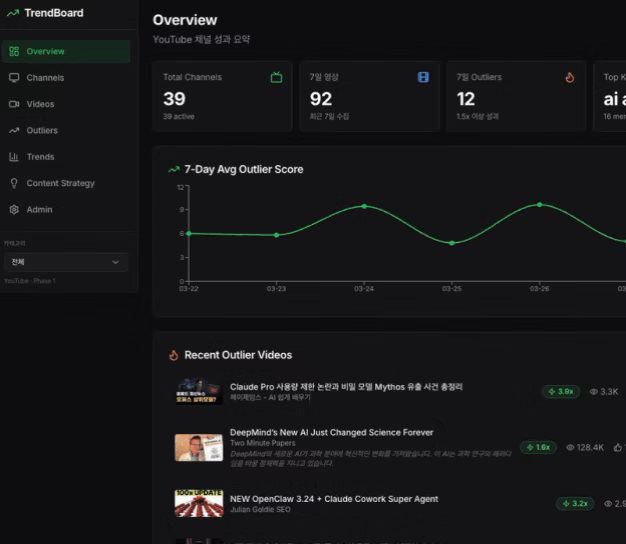The image size is (626, 544).
Task: Click the 03-22 data point on the chart
Action: click(x=189, y=233)
